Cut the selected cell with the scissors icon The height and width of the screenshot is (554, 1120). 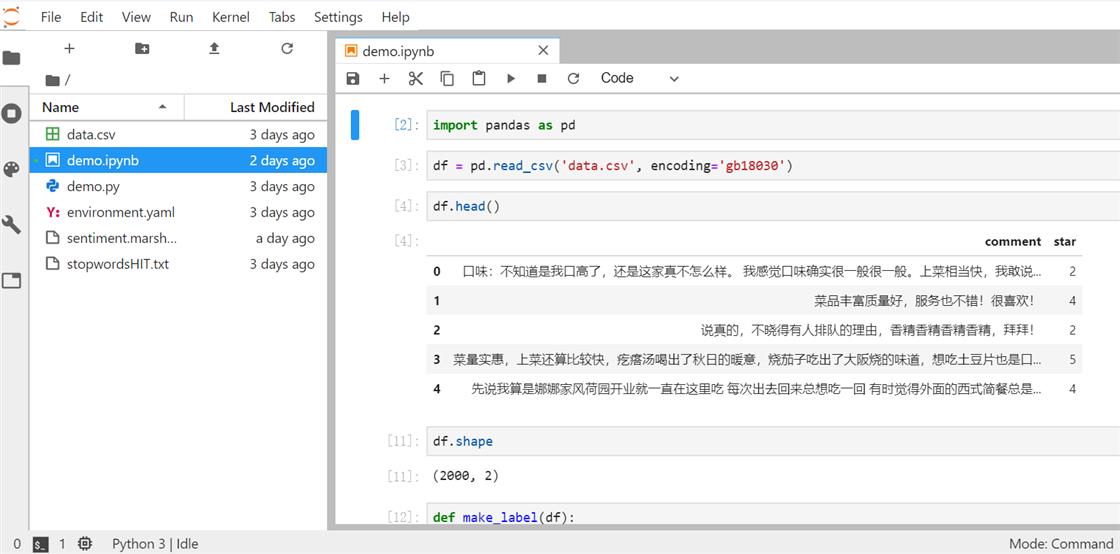[416, 78]
